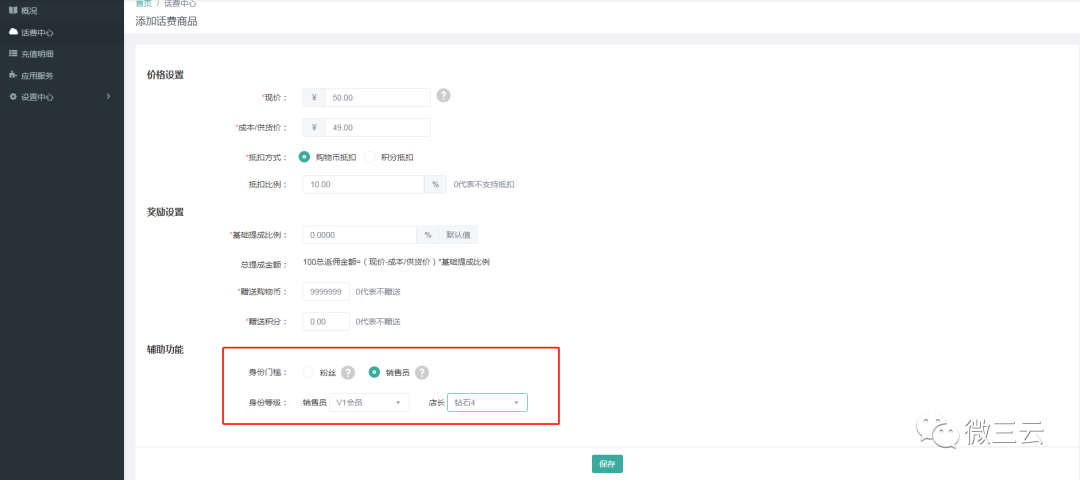Choose the 粉丝 identity threshold radio
The image size is (1080, 480).
pyautogui.click(x=308, y=373)
